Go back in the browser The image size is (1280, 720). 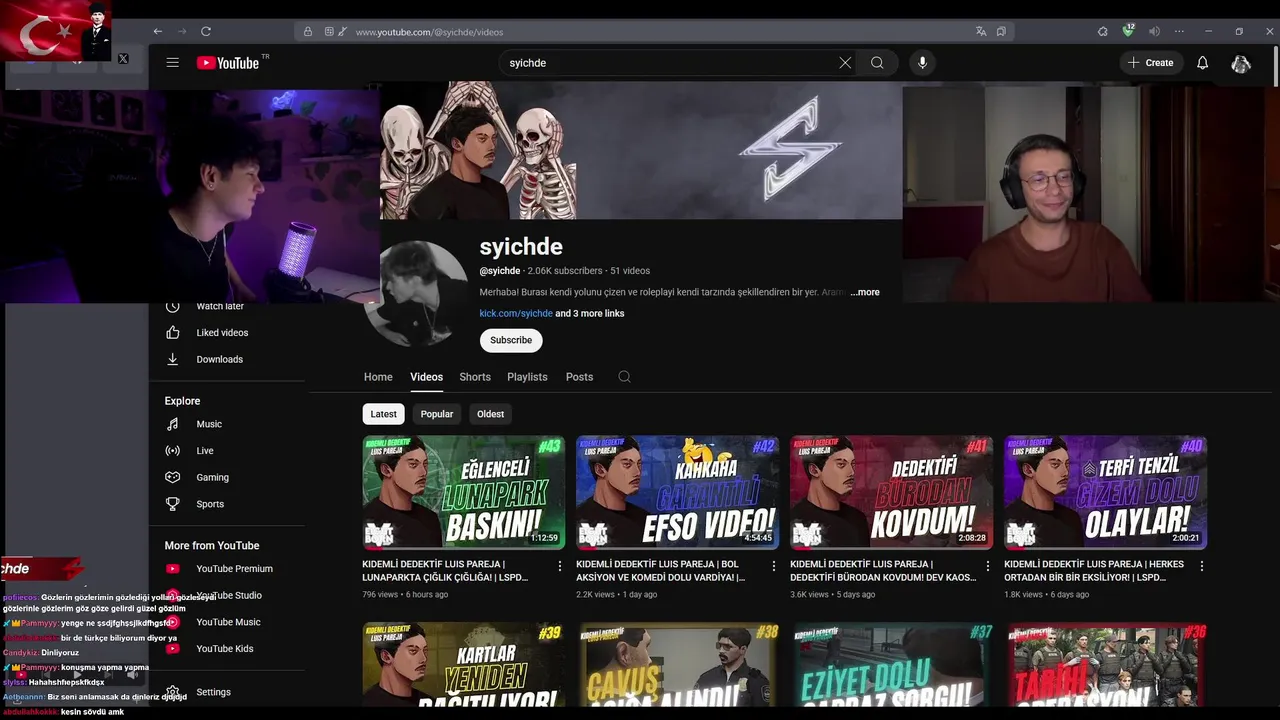[157, 31]
